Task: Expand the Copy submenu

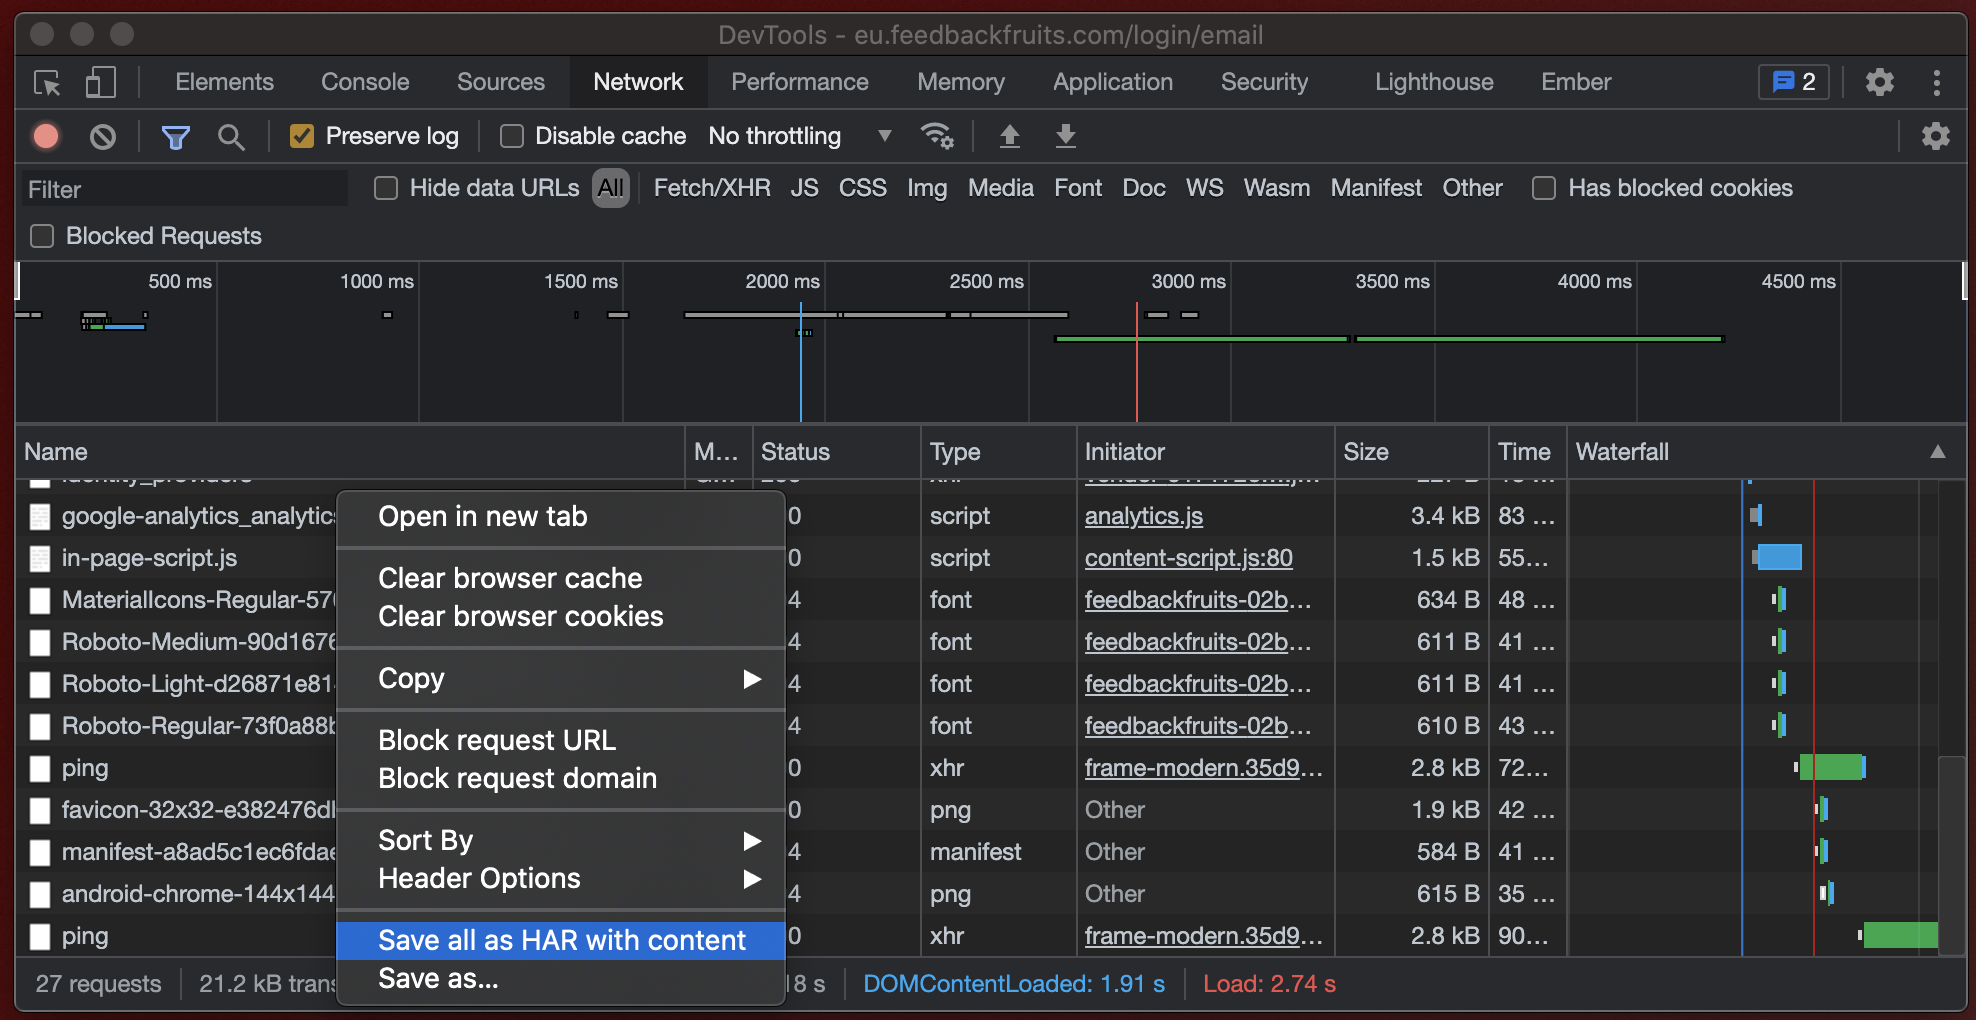Action: tap(561, 679)
